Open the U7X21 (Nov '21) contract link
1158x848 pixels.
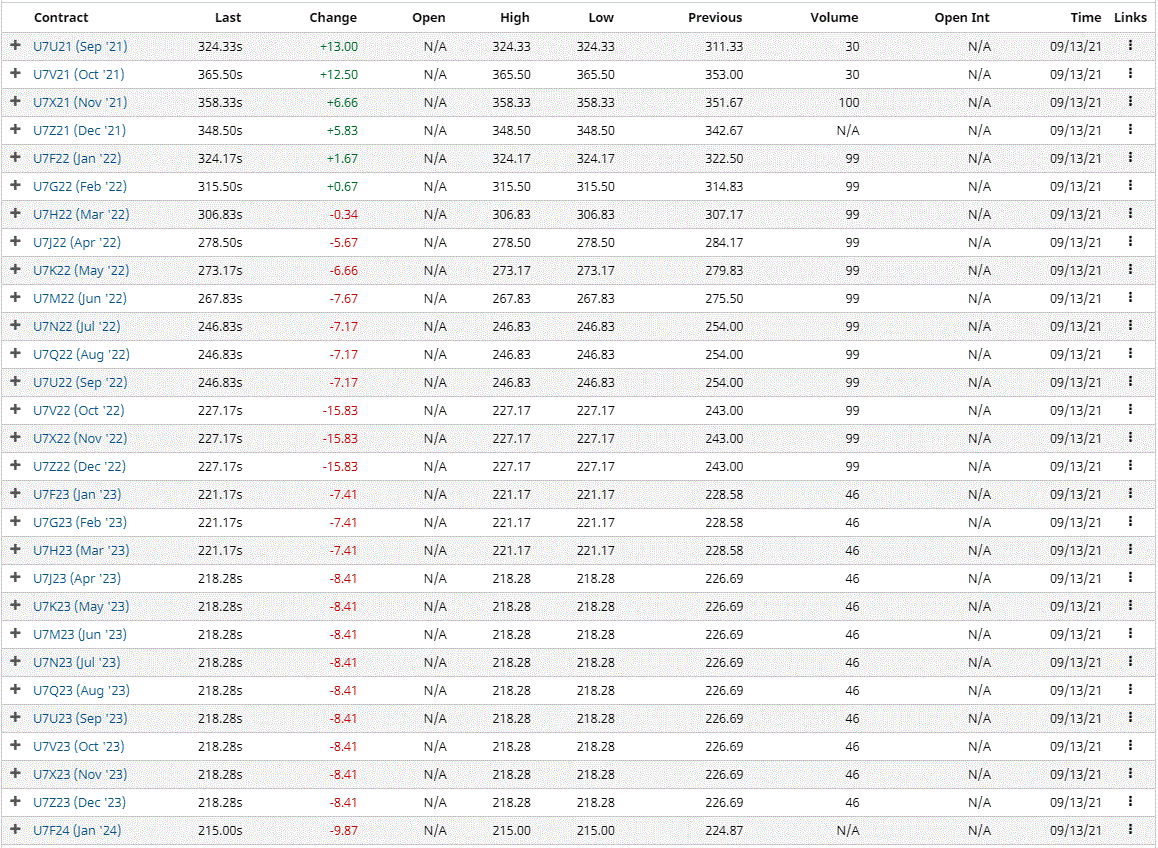click(80, 102)
